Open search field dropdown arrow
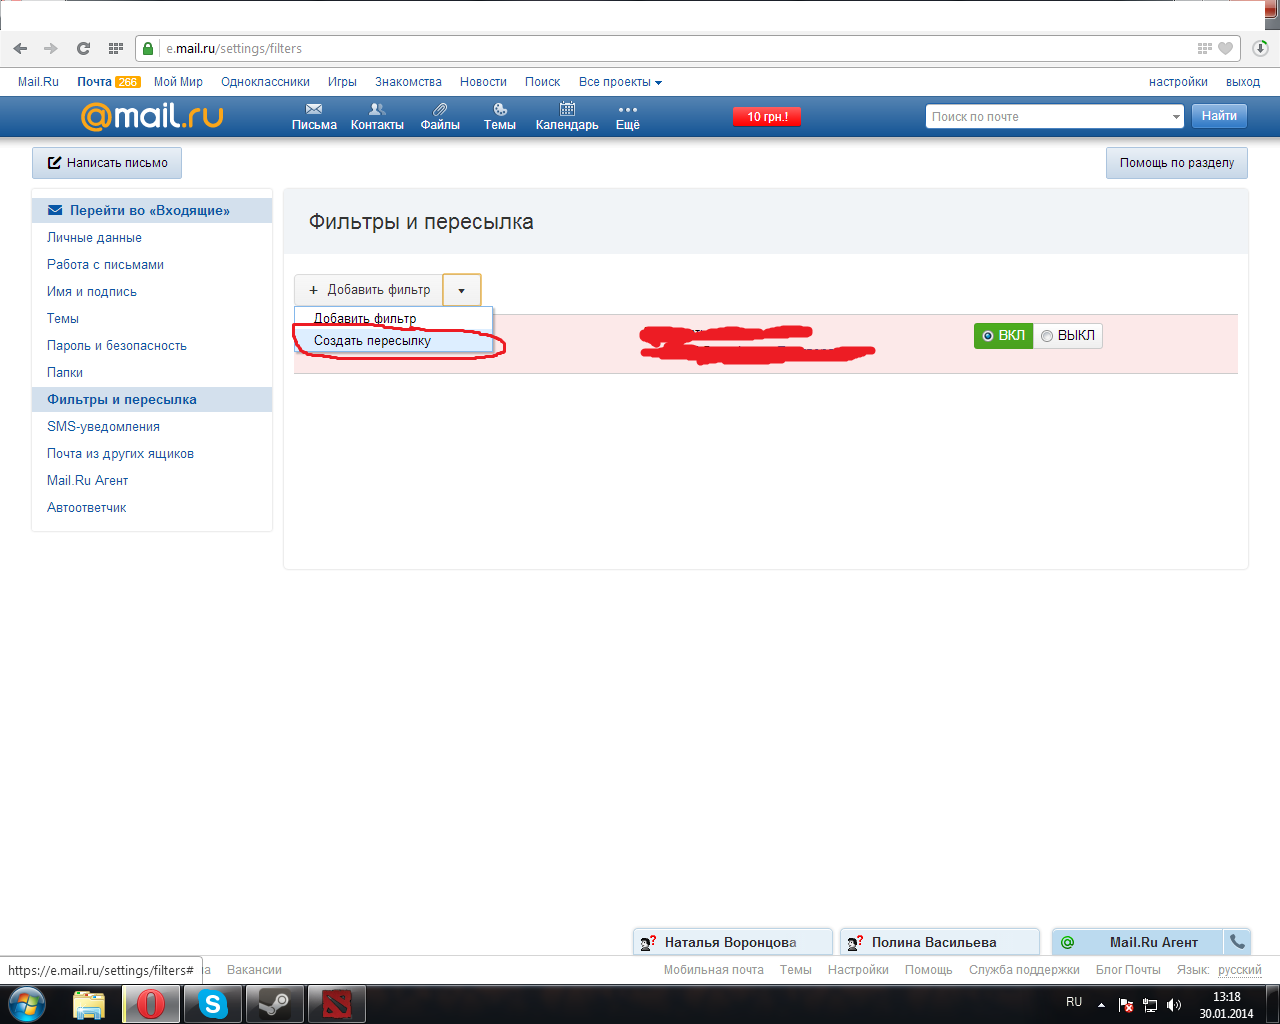 pos(1176,117)
